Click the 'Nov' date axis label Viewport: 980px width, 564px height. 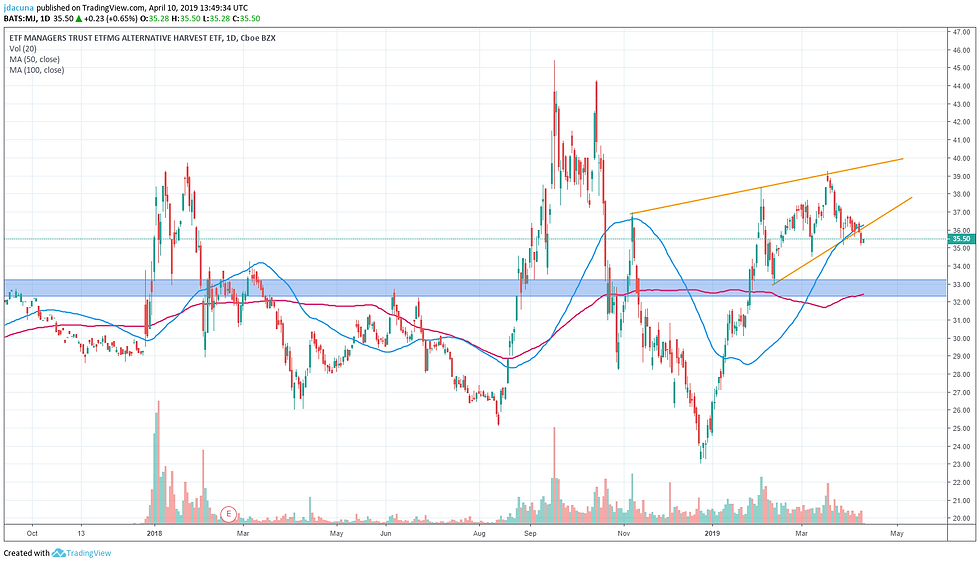[x=623, y=533]
